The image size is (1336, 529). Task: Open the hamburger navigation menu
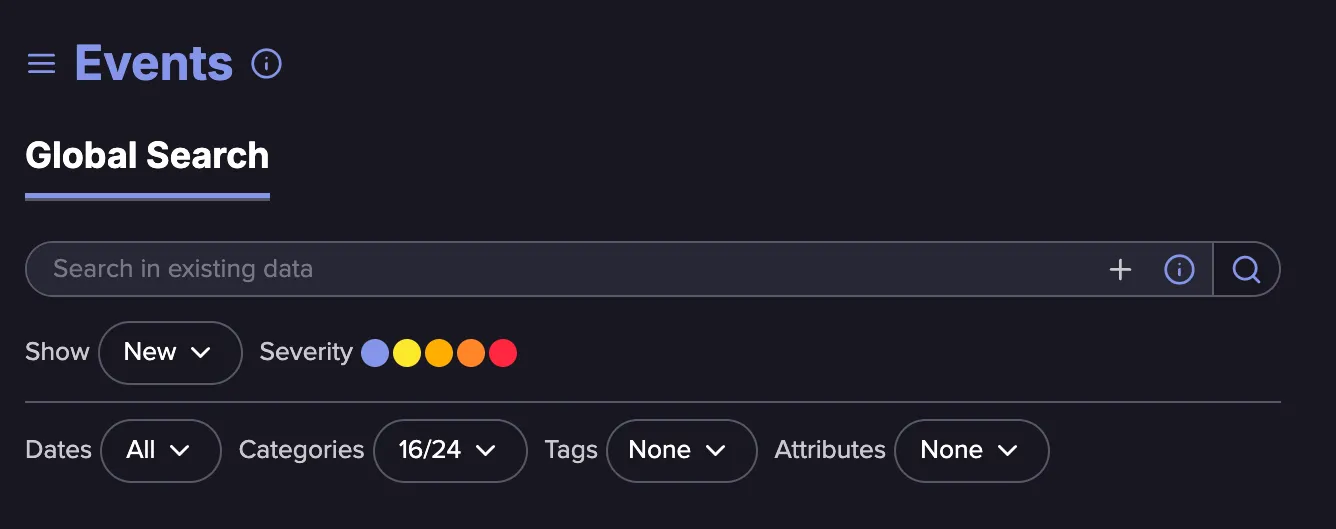pos(41,64)
